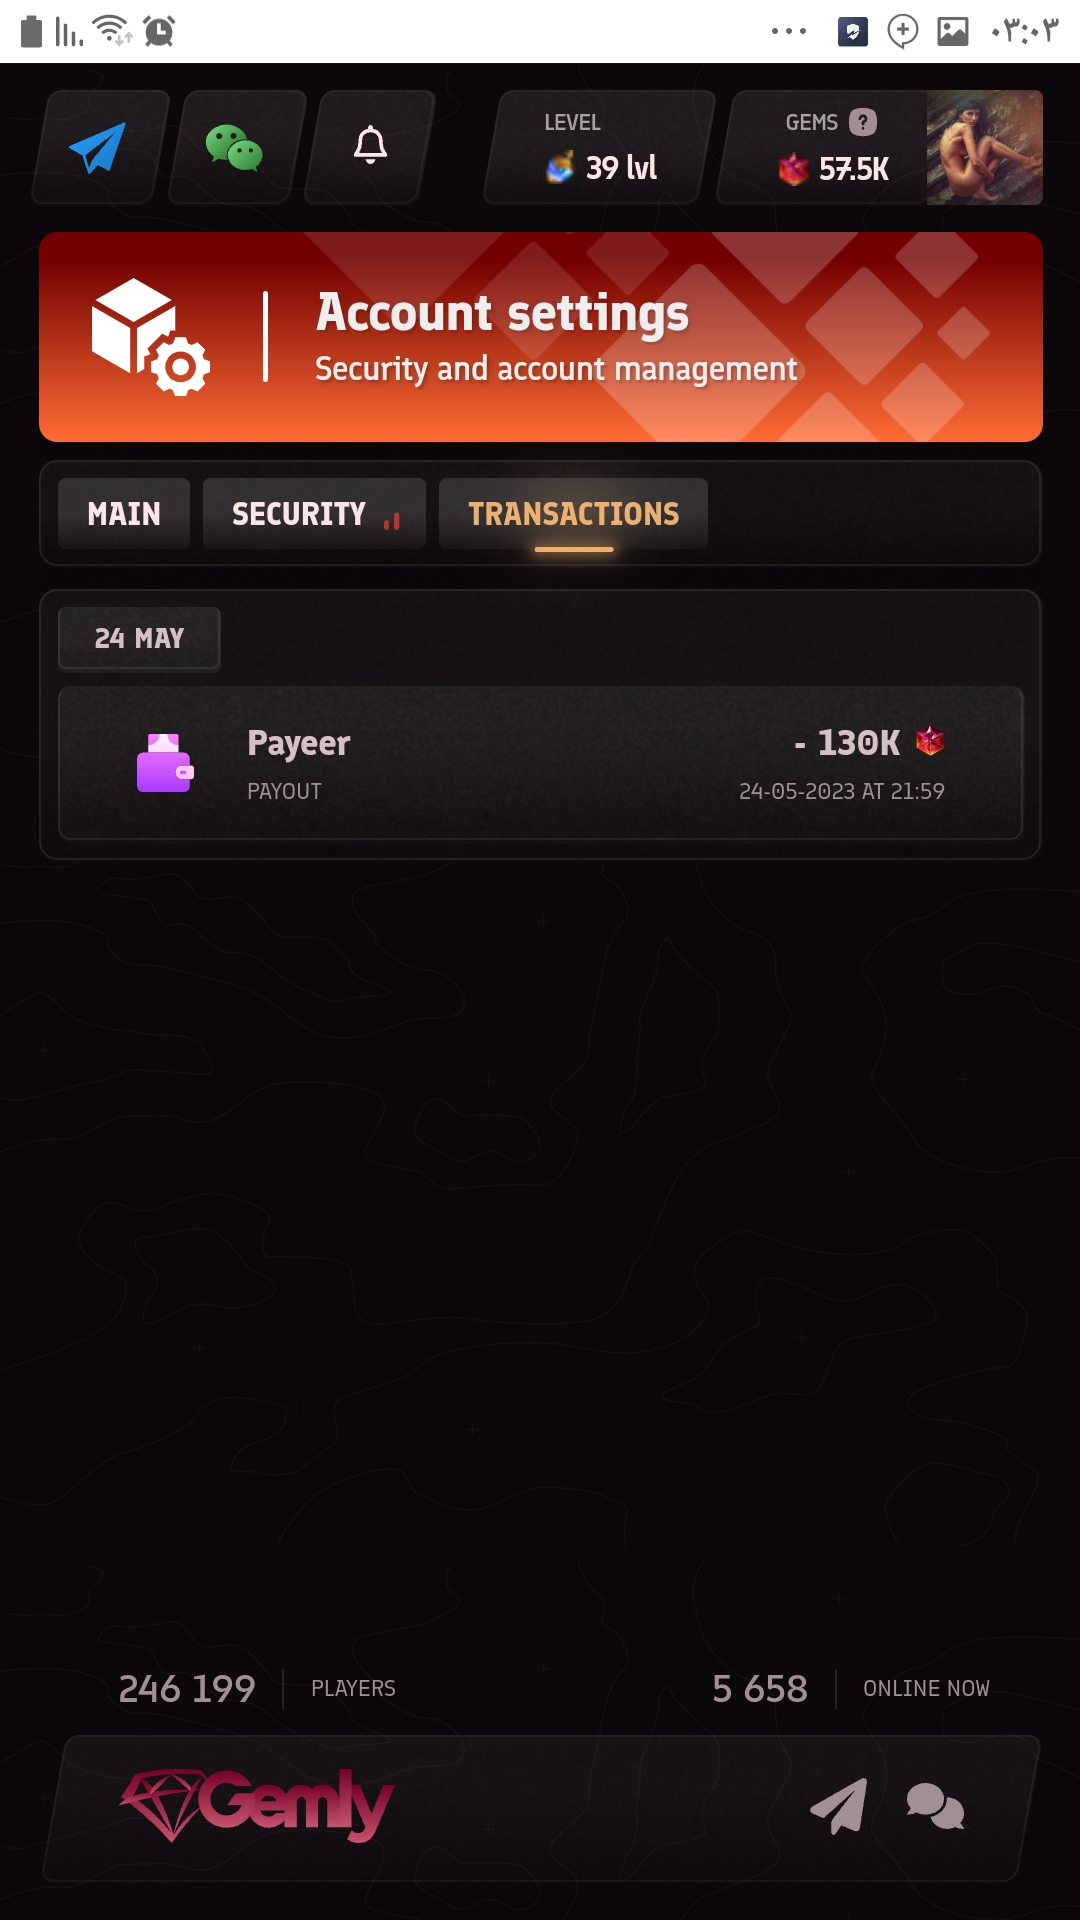Click the 57.5K gems balance
The width and height of the screenshot is (1080, 1920).
tap(854, 169)
